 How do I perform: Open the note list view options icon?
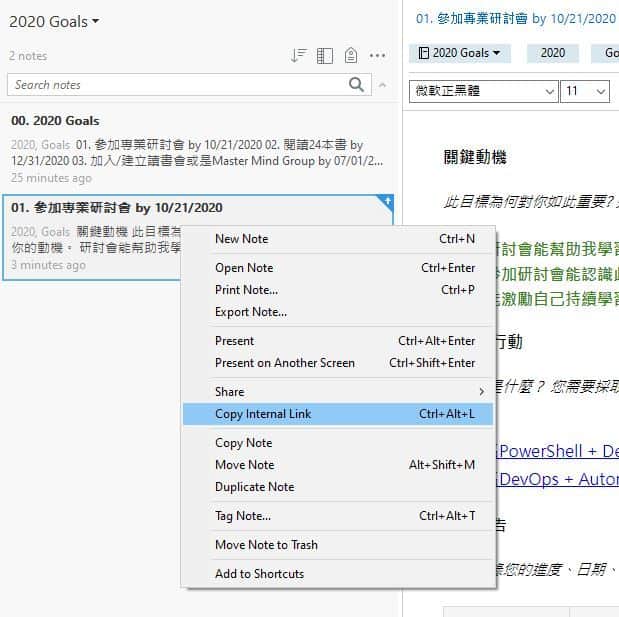point(325,56)
